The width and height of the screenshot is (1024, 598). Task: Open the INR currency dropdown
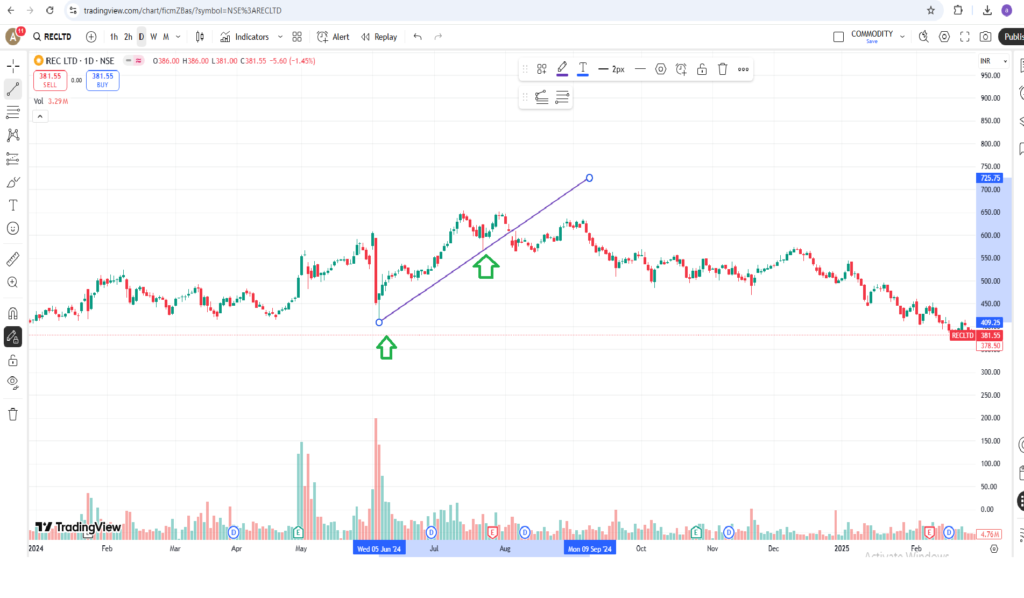click(x=993, y=61)
